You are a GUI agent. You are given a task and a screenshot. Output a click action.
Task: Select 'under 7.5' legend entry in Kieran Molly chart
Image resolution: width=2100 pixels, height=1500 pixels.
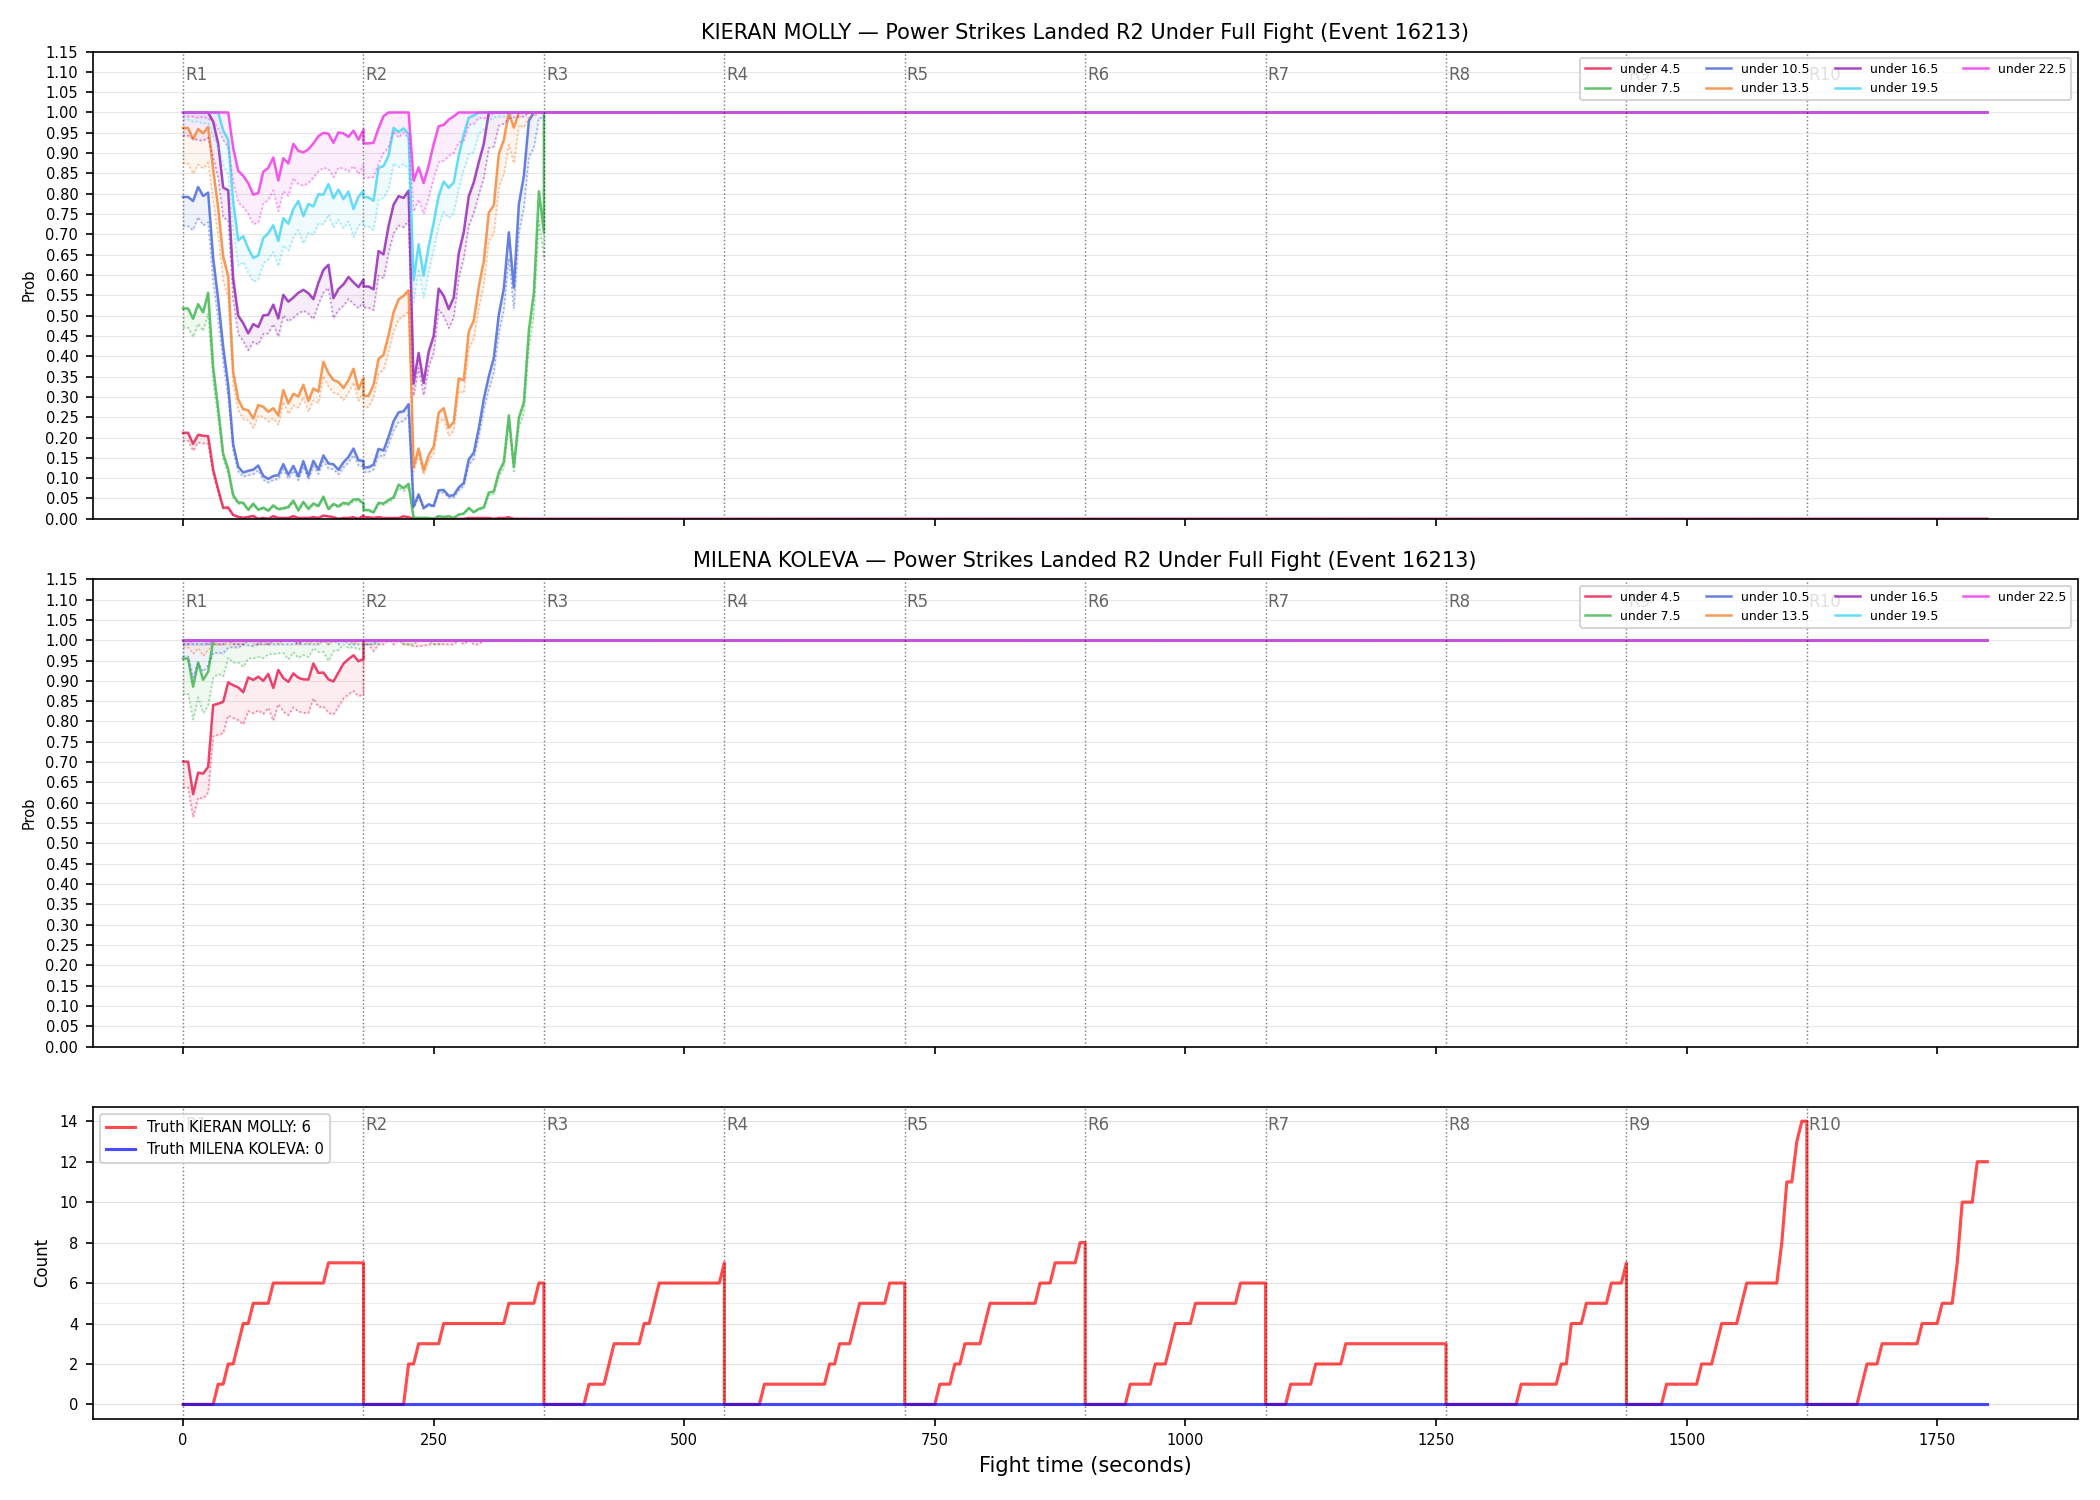pyautogui.click(x=1632, y=88)
